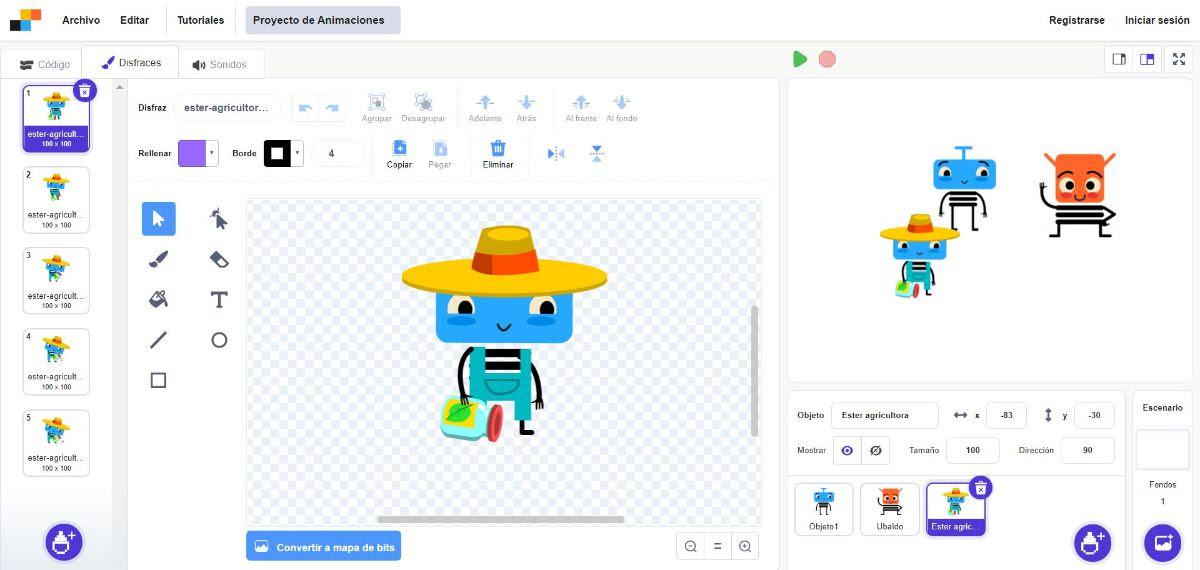Switch to the Sonidos tab
This screenshot has height=570, width=1200.
tap(220, 65)
